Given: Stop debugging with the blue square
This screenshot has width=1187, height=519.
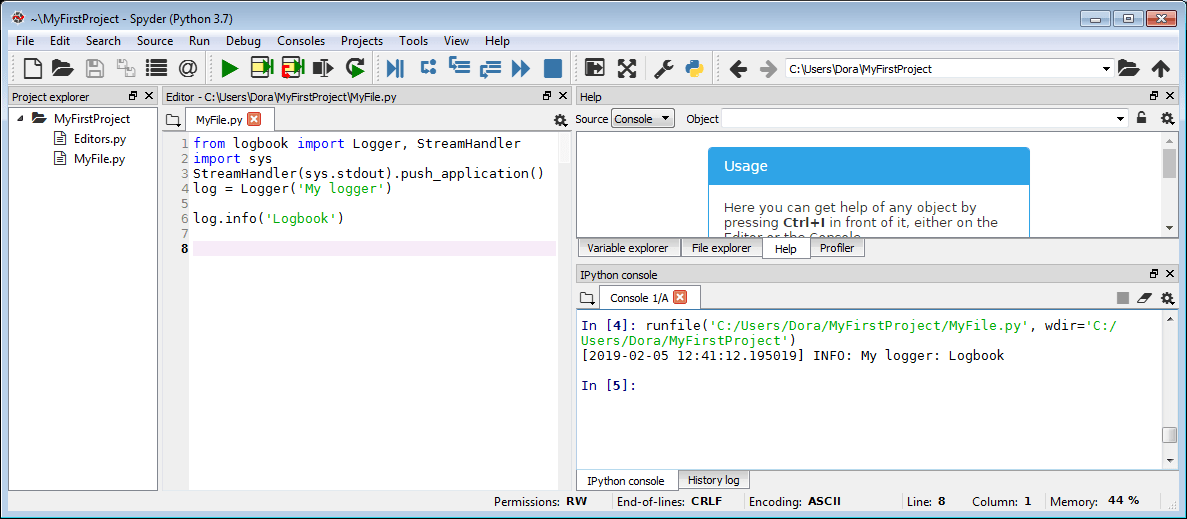Looking at the screenshot, I should (x=552, y=68).
